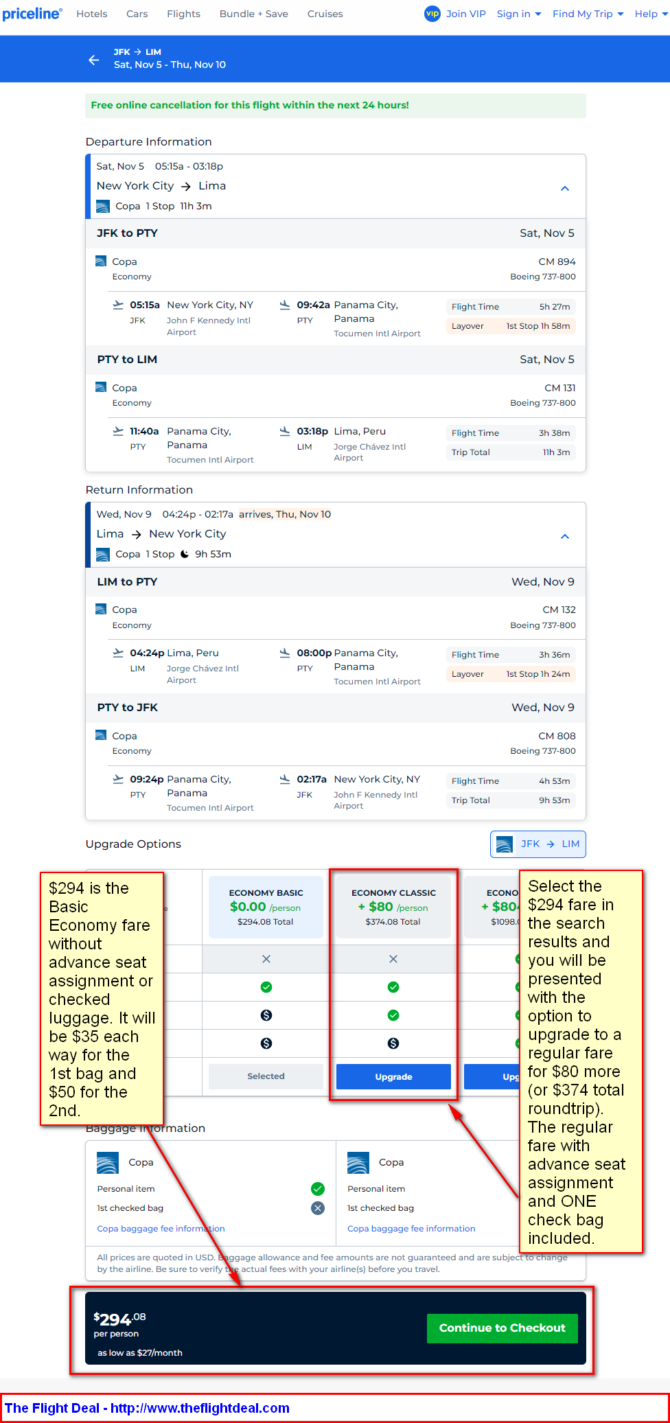The width and height of the screenshot is (670, 1423).
Task: Click Continue to Checkout button
Action: [x=502, y=1328]
